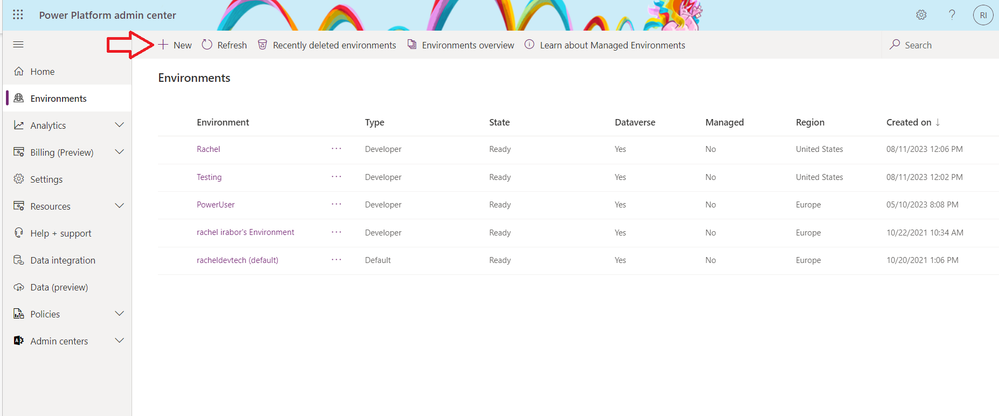This screenshot has height=416, width=999.
Task: Sort by the State column header
Action: (x=500, y=122)
